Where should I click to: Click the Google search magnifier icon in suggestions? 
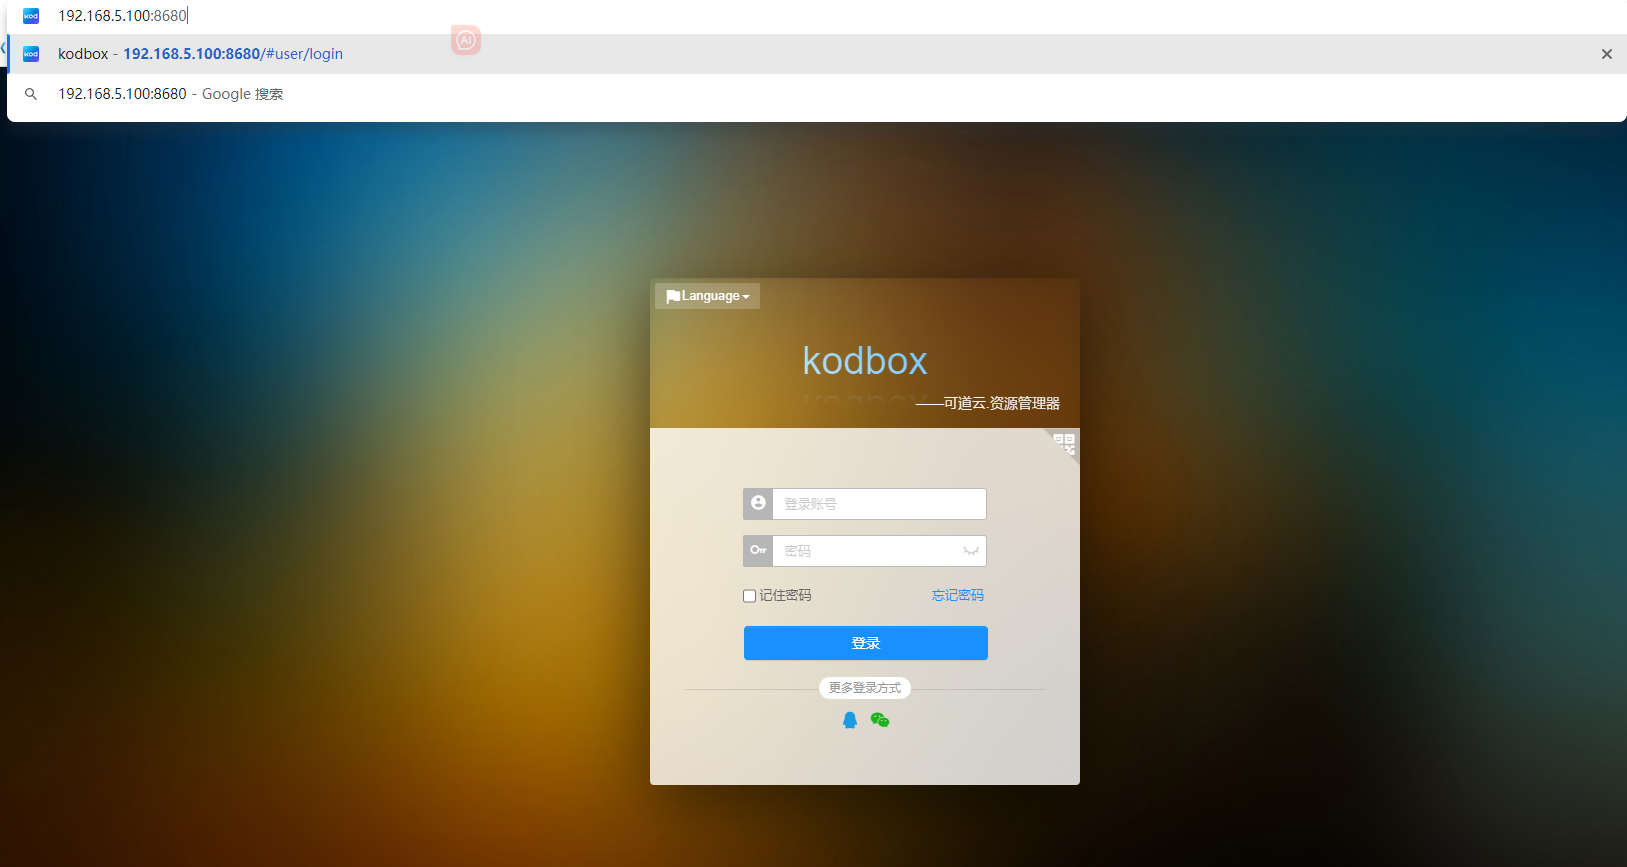click(31, 94)
